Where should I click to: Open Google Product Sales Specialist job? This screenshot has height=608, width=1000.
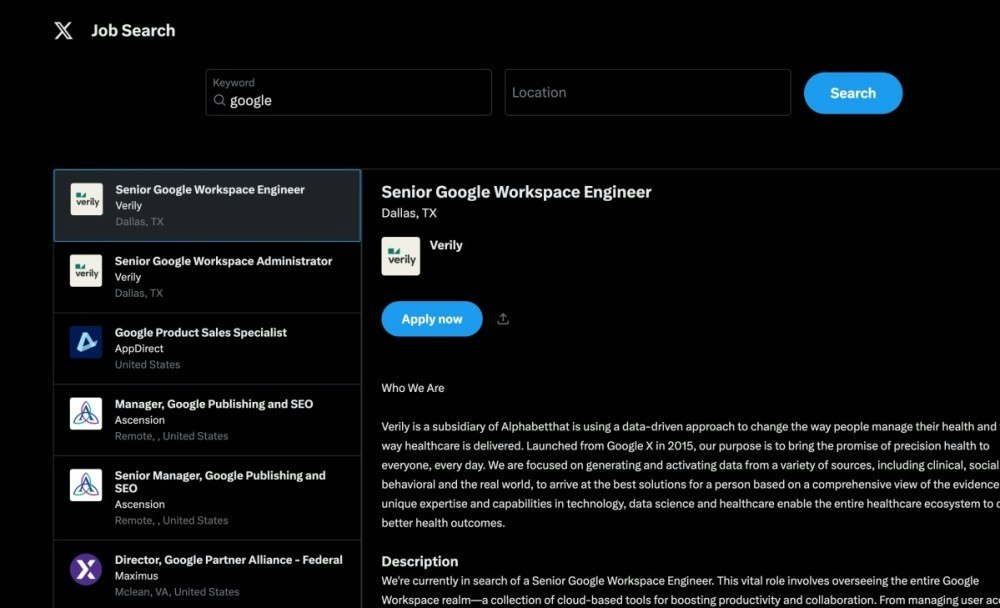point(207,348)
